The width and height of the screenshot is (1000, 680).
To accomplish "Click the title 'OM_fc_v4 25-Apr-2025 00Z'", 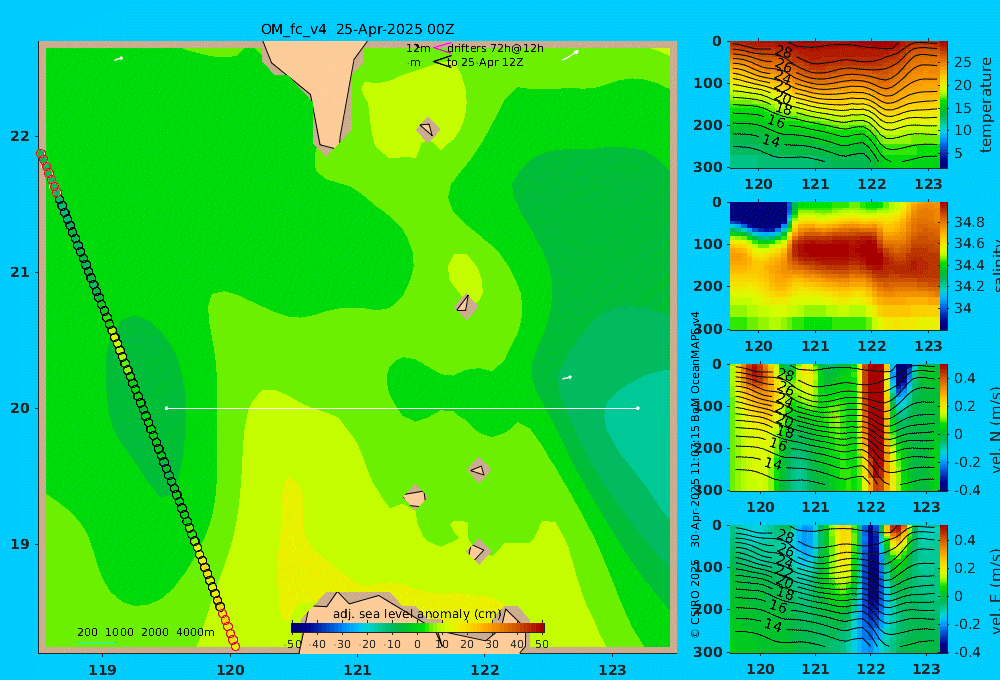I will coord(358,29).
